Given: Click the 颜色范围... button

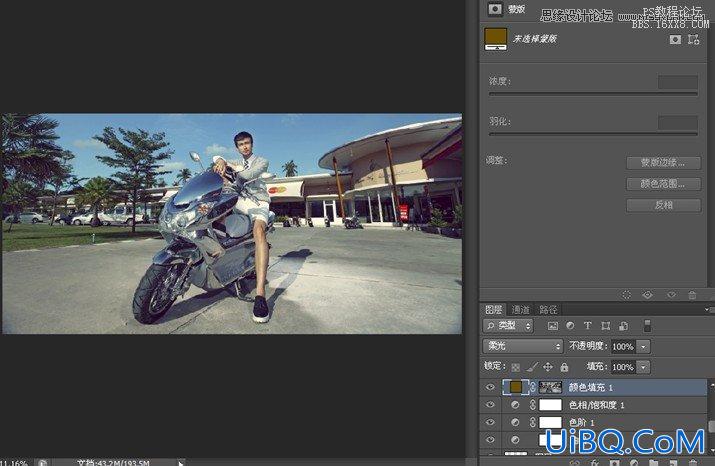Looking at the screenshot, I should [663, 184].
